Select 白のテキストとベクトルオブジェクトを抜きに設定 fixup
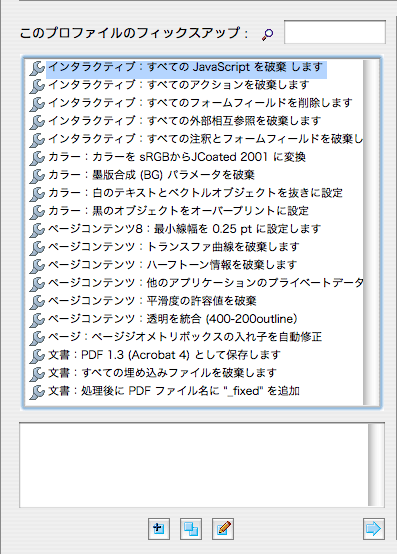The height and width of the screenshot is (554, 397). point(195,193)
